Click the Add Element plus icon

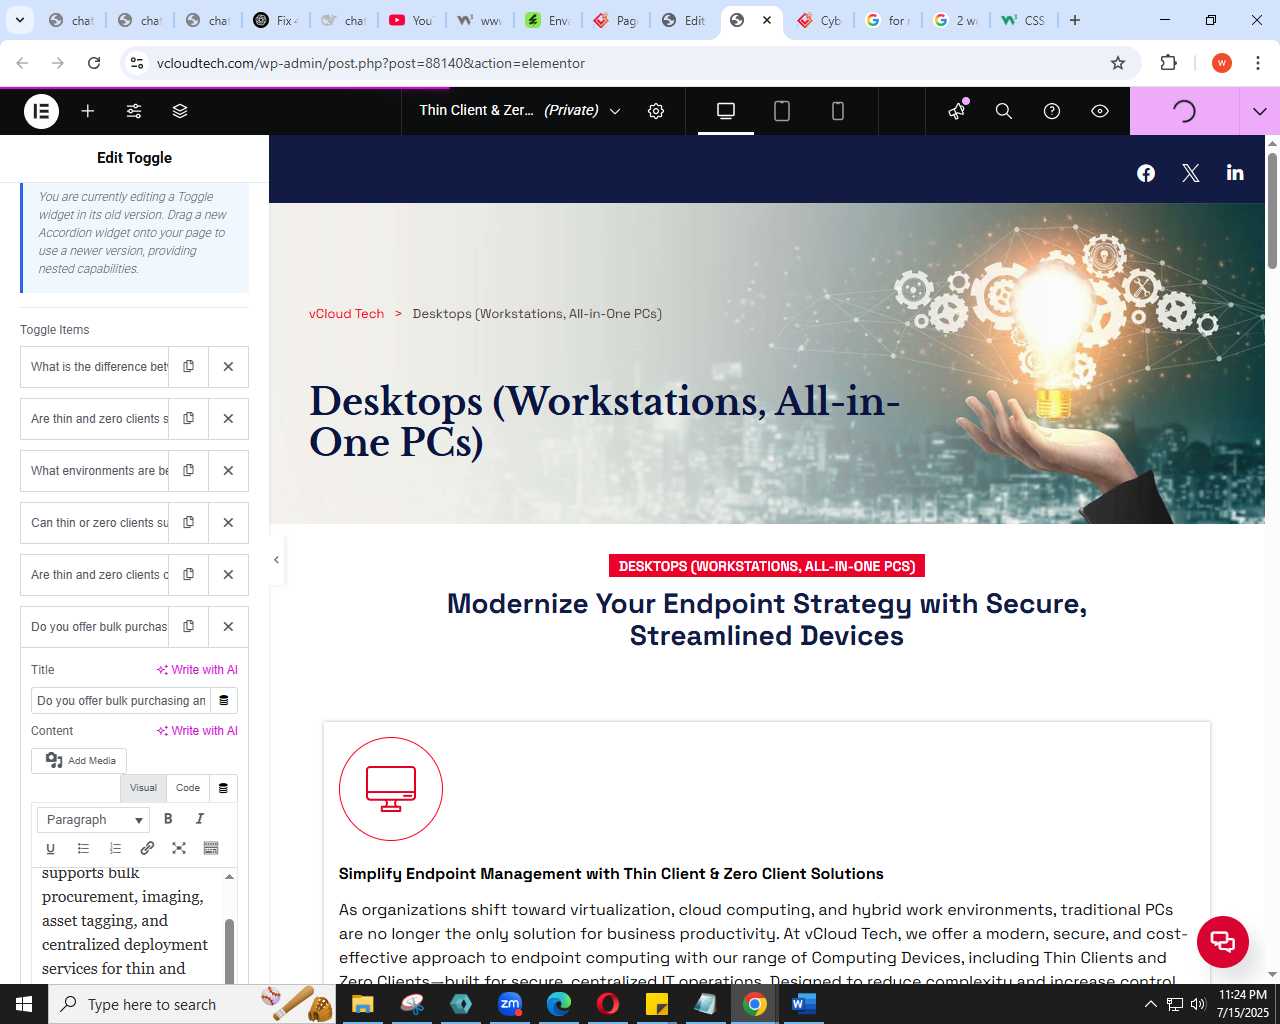88,111
